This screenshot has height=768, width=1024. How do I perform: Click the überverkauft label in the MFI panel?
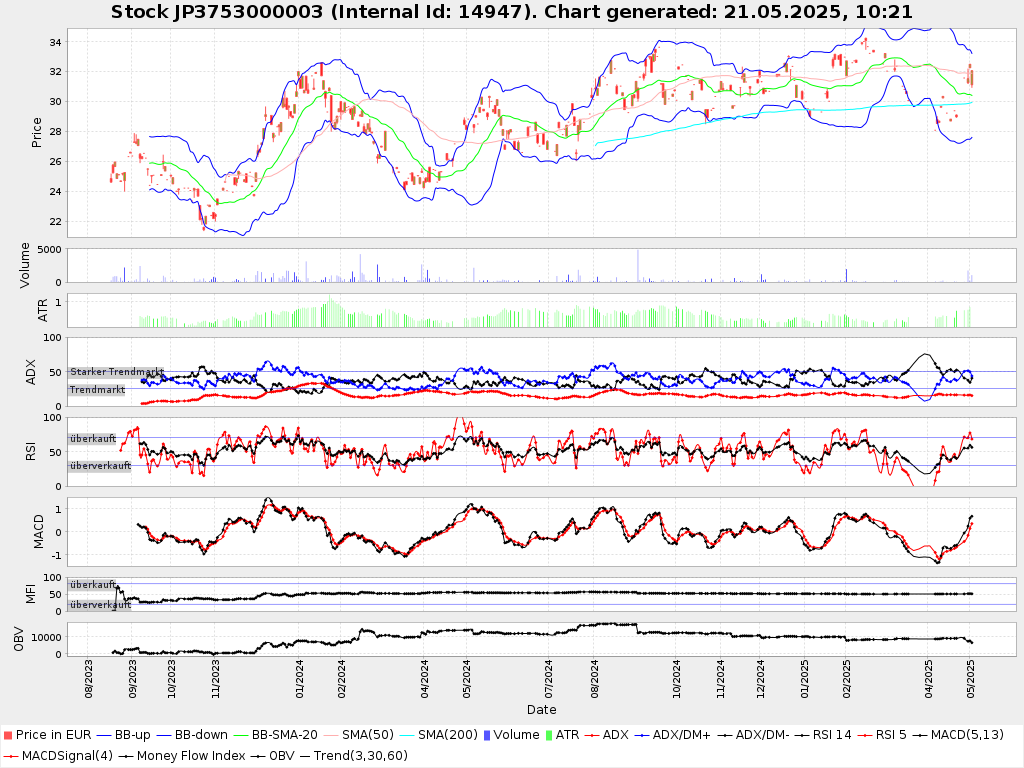tap(101, 605)
